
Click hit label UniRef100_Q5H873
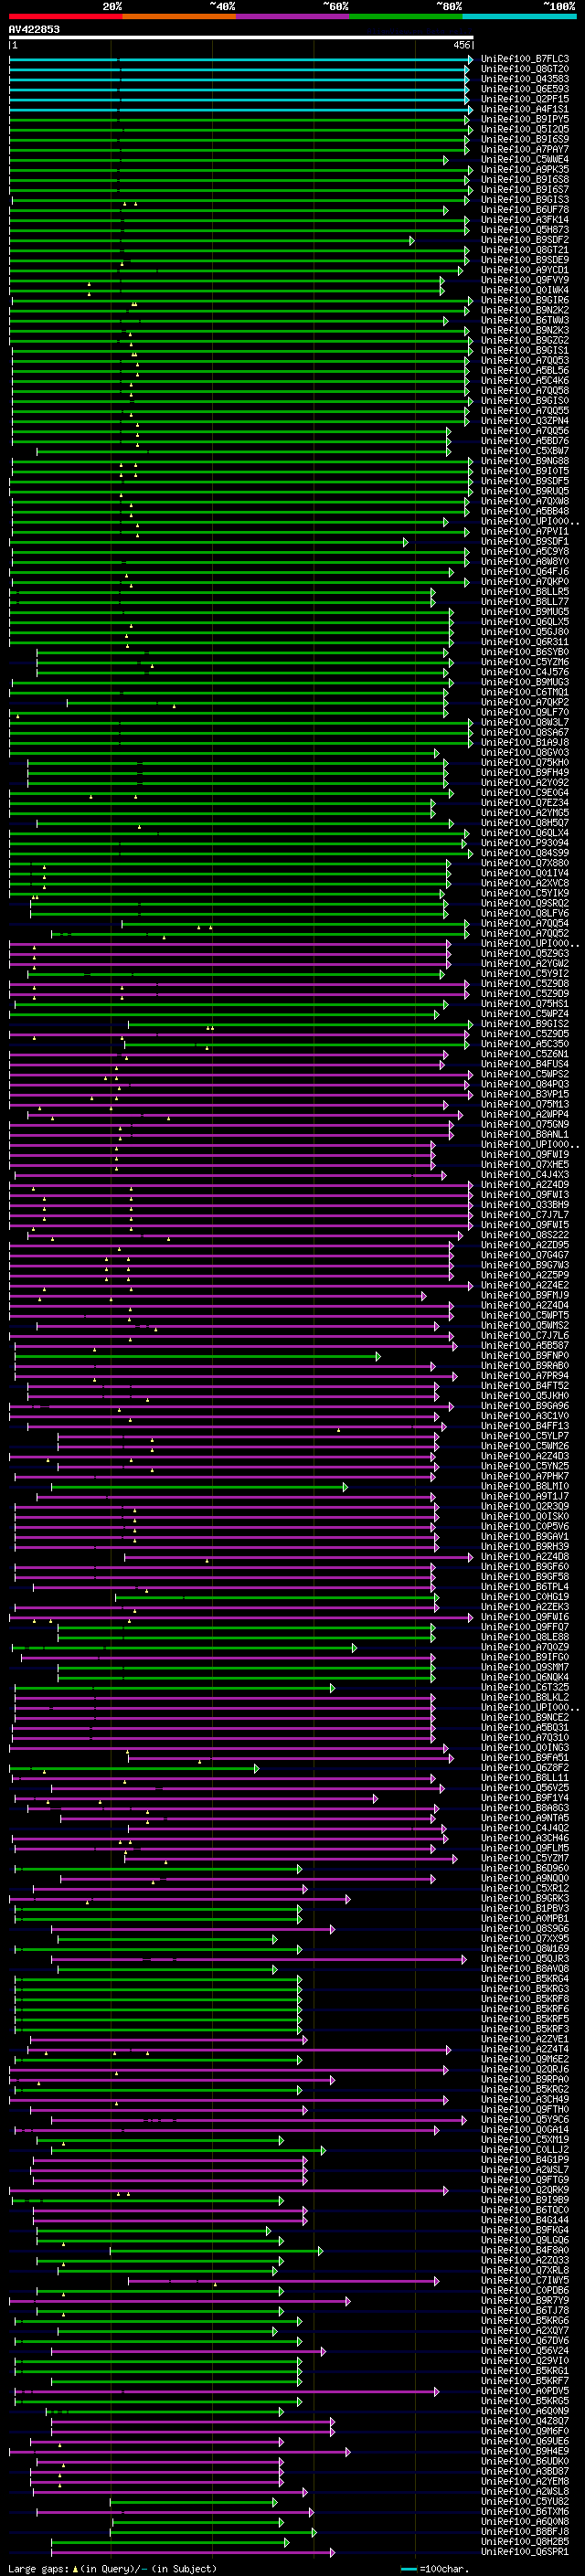tap(525, 230)
